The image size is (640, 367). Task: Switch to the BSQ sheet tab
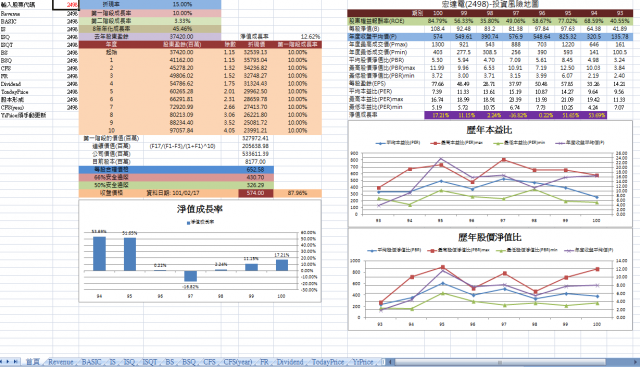coord(189,362)
